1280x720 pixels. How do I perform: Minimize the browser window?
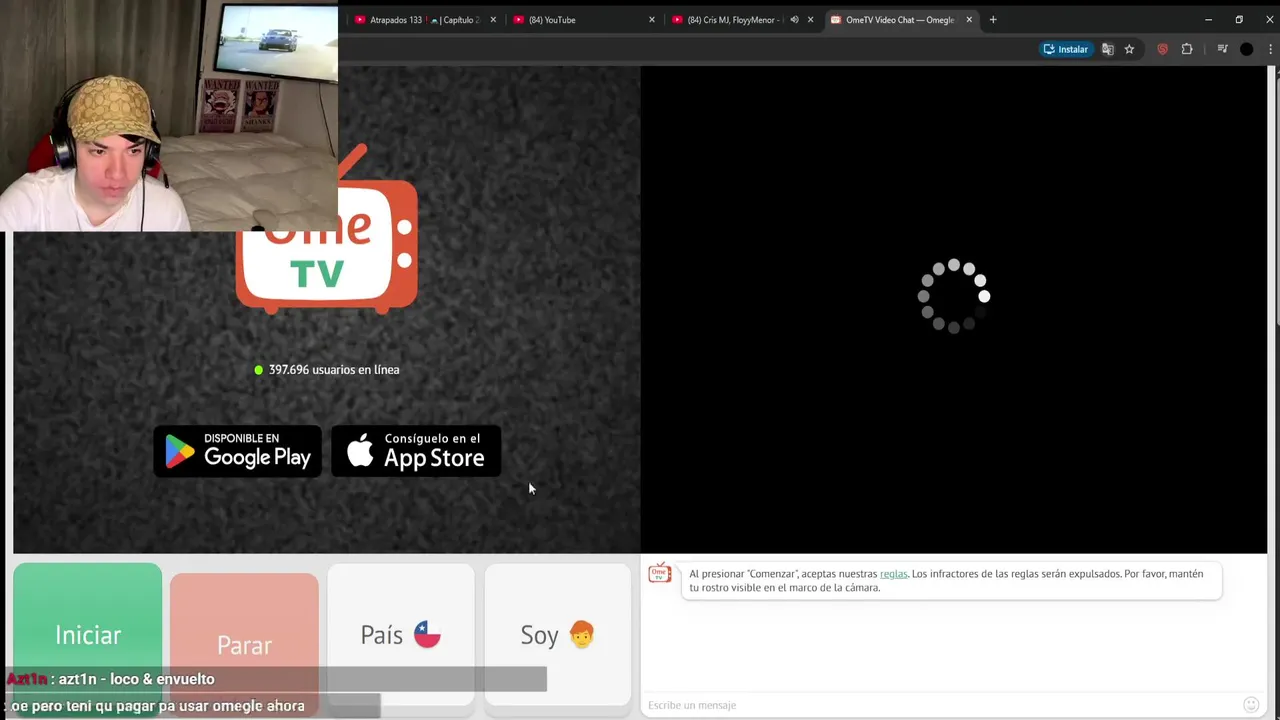pyautogui.click(x=1208, y=20)
